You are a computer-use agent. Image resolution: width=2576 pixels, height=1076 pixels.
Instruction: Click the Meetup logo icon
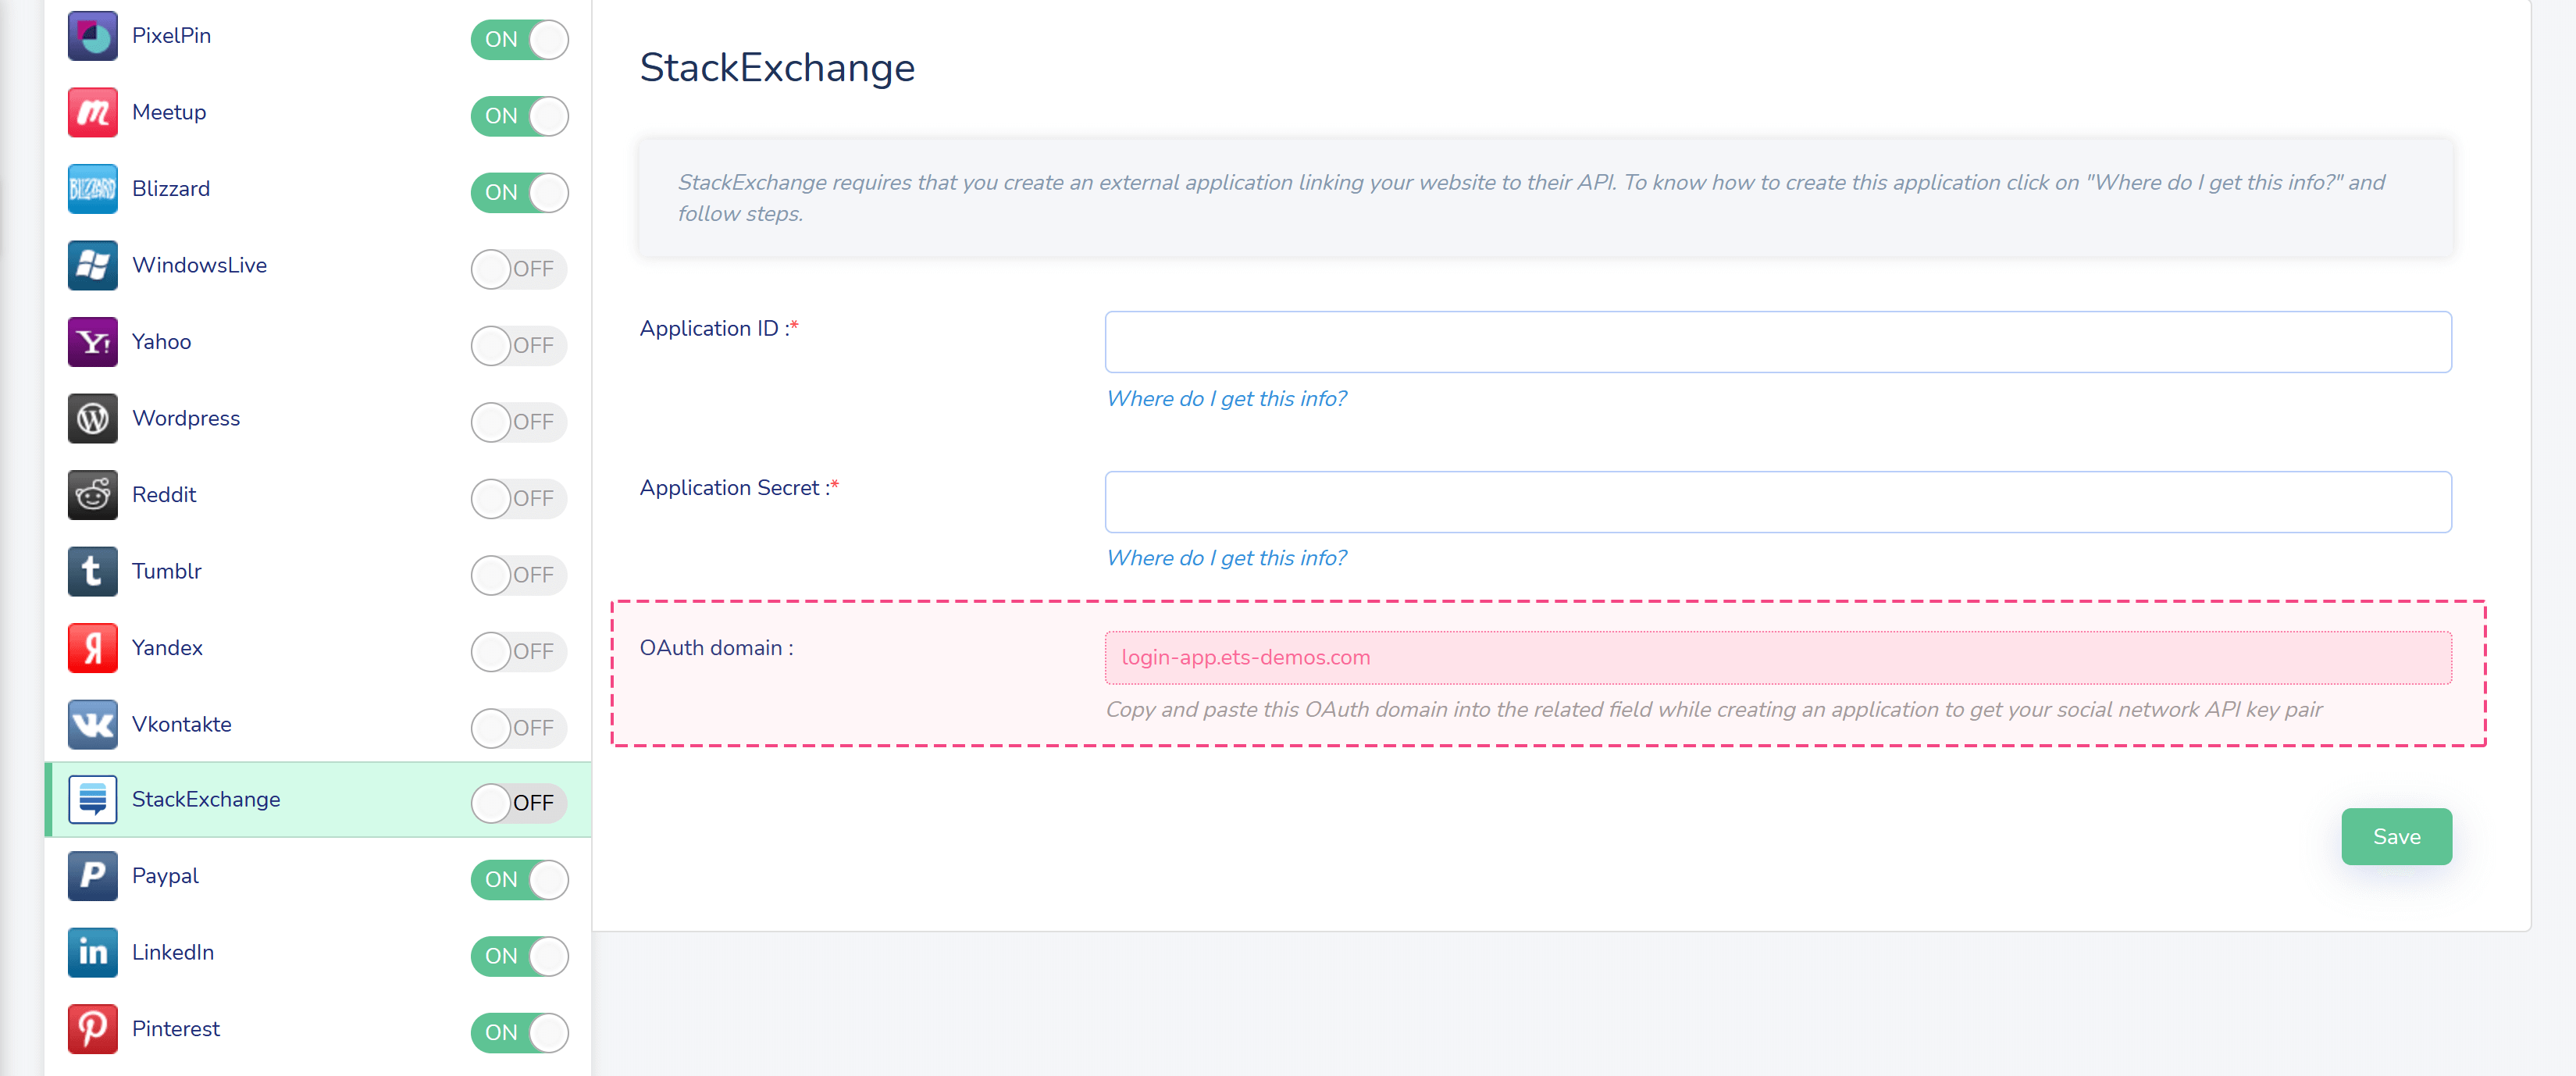coord(92,112)
